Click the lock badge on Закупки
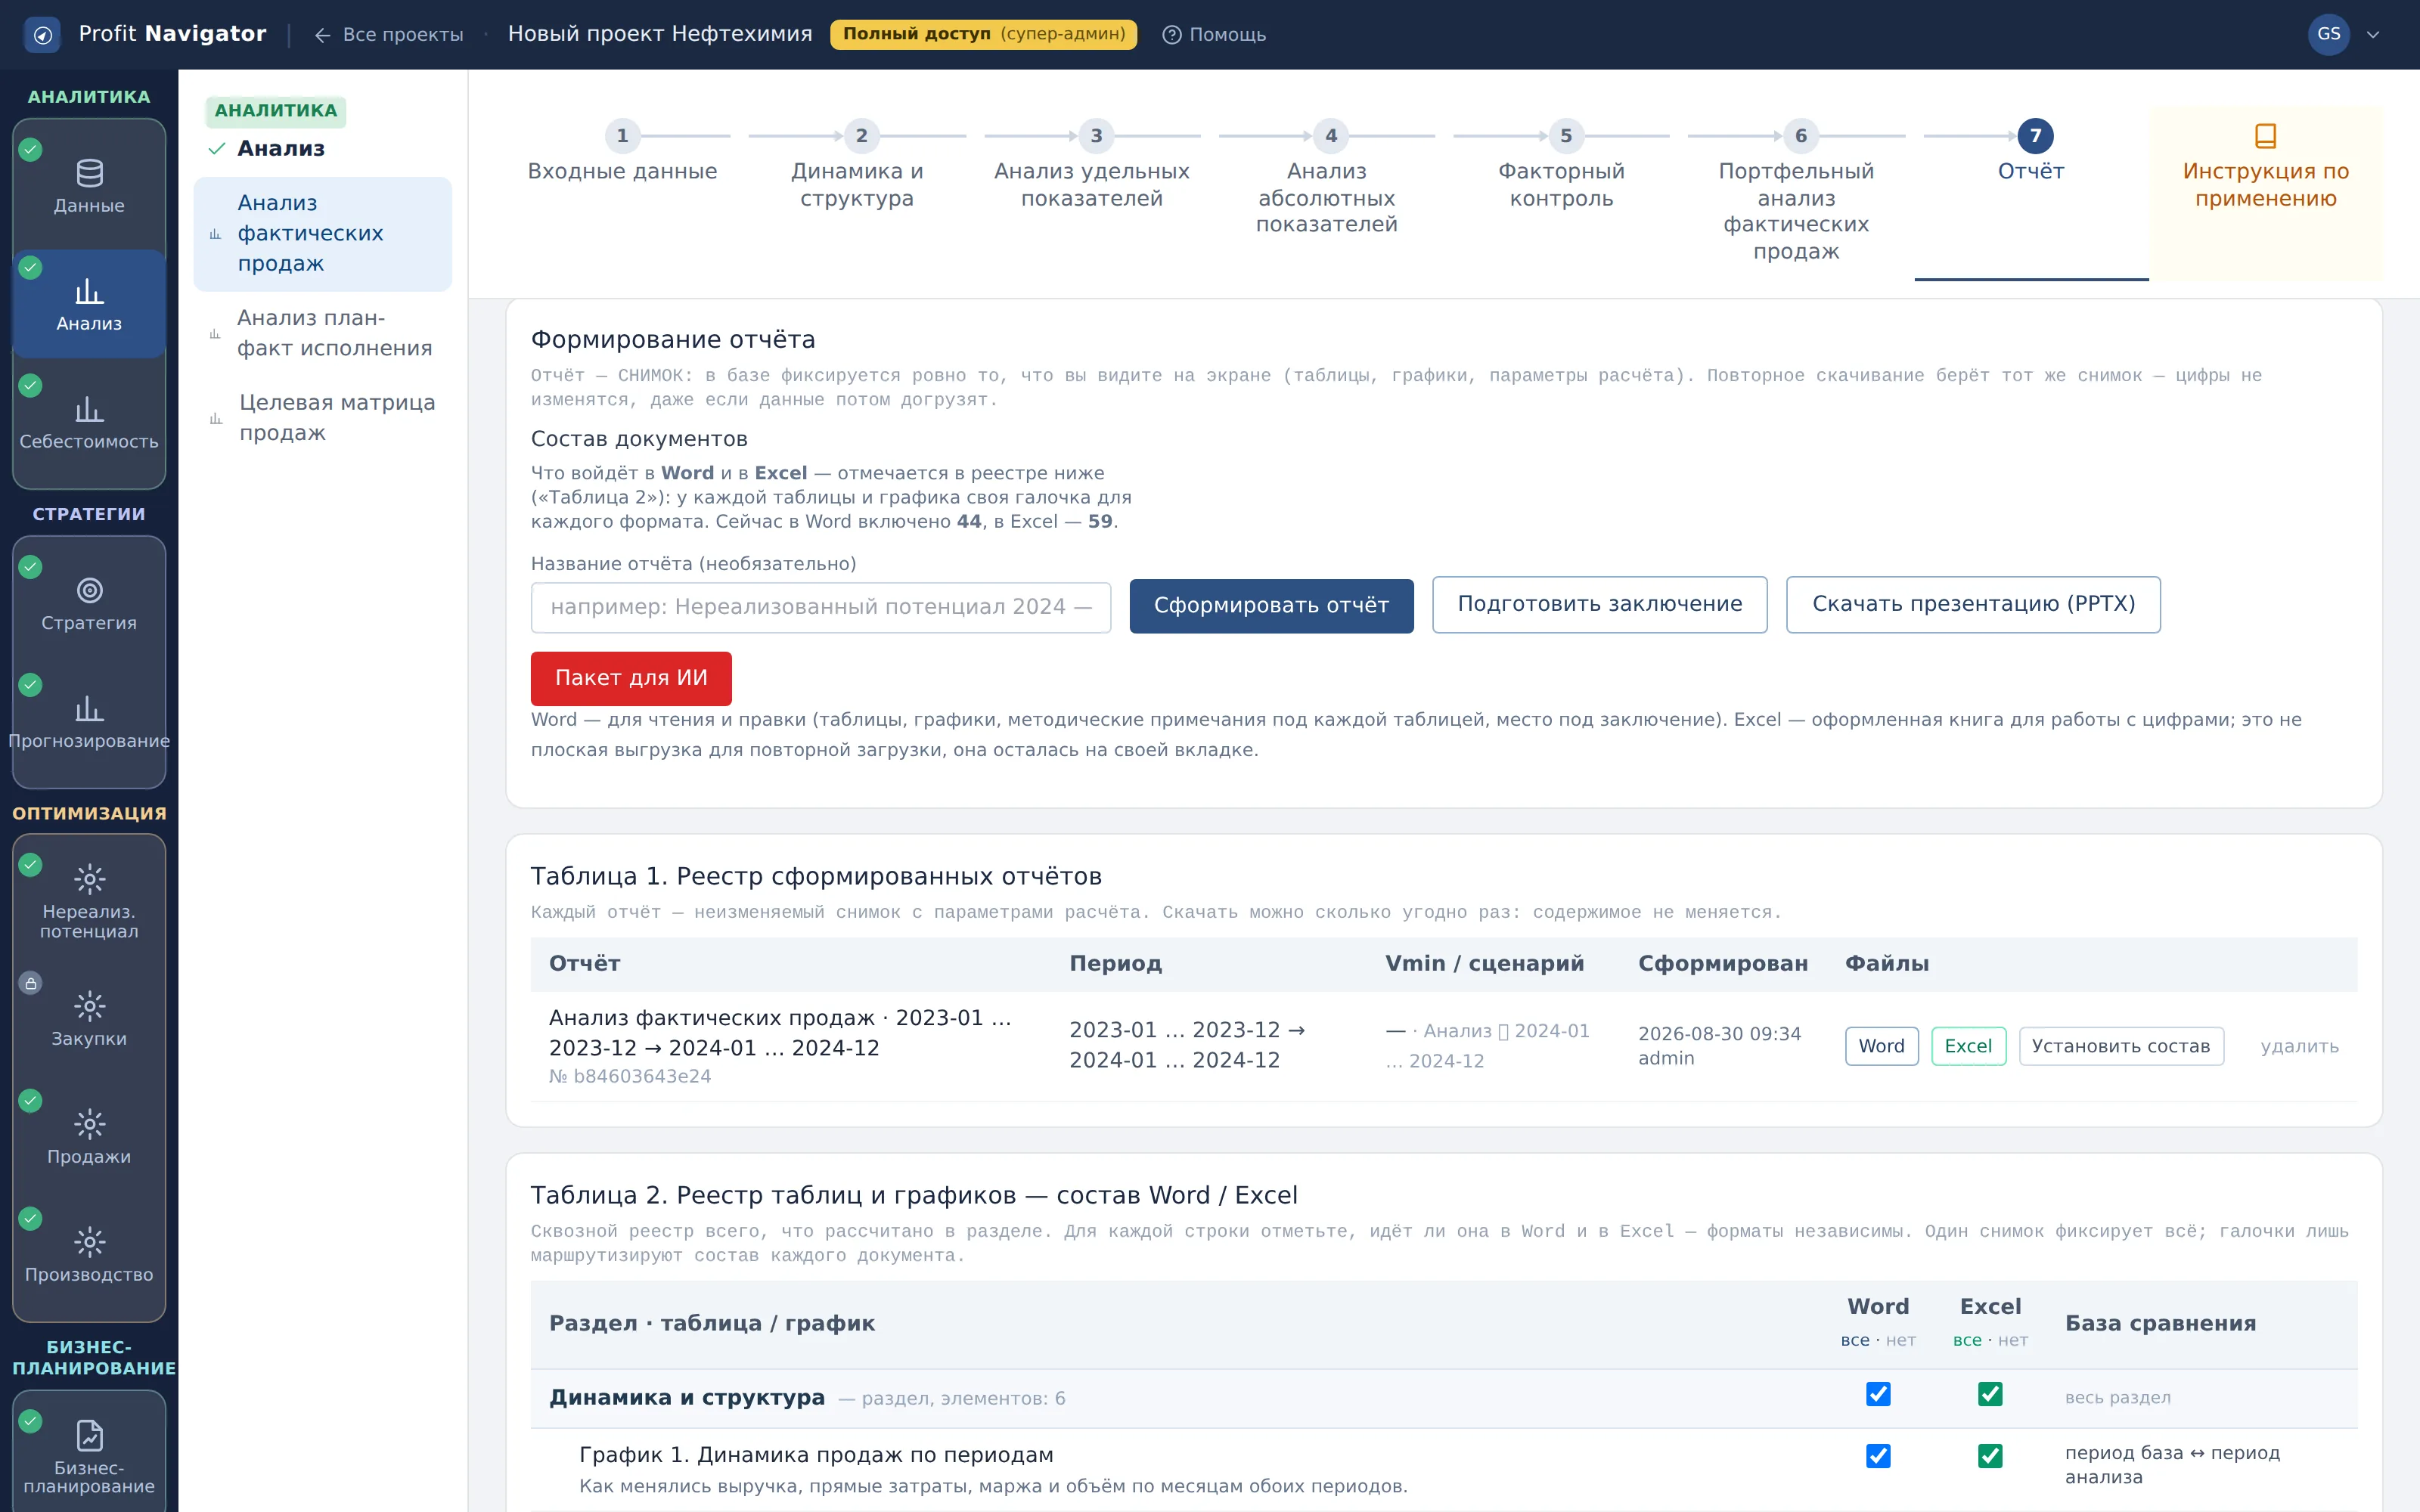Screen dimensions: 2420x1512 pos(31,983)
